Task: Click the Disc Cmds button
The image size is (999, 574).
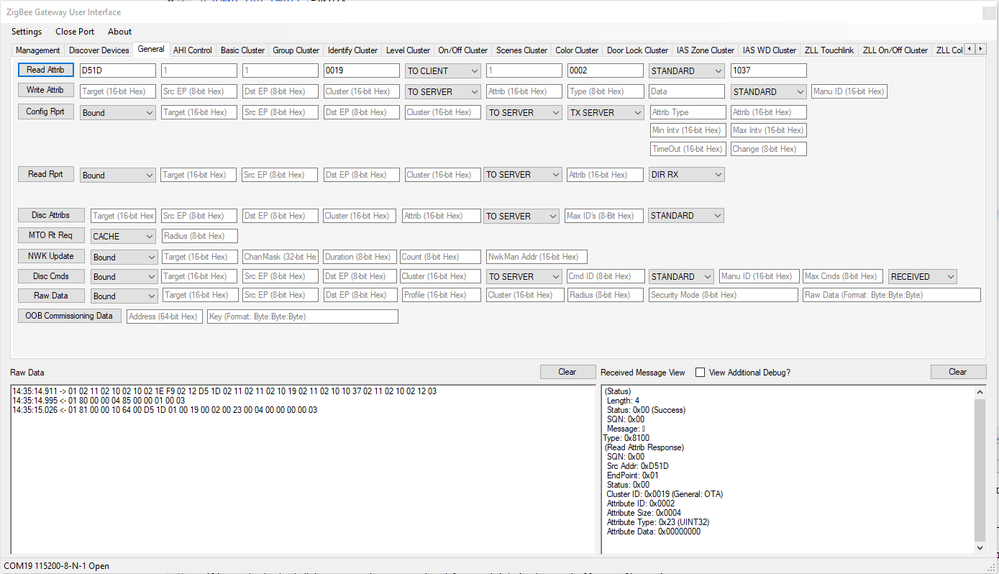Action: tap(50, 276)
